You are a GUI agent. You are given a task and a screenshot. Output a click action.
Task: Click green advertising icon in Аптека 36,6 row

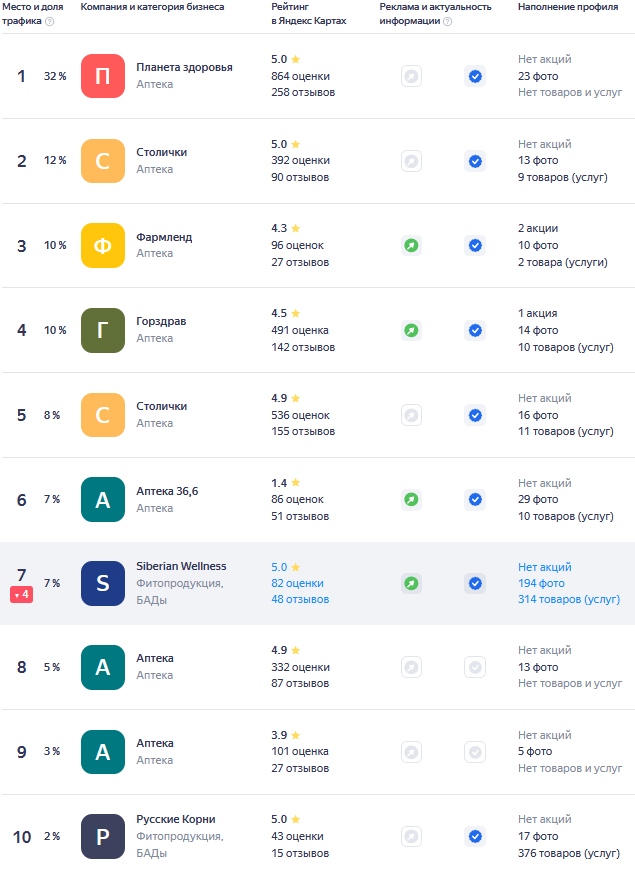411,499
